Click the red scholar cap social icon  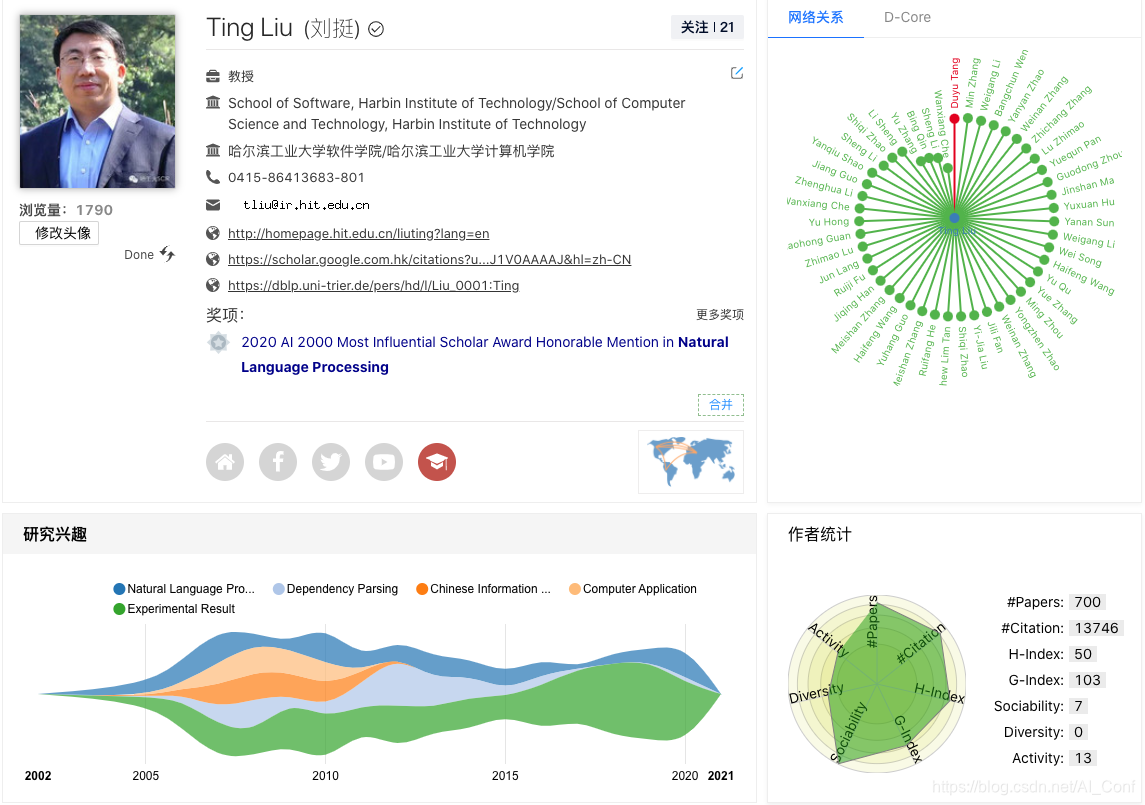tap(437, 461)
